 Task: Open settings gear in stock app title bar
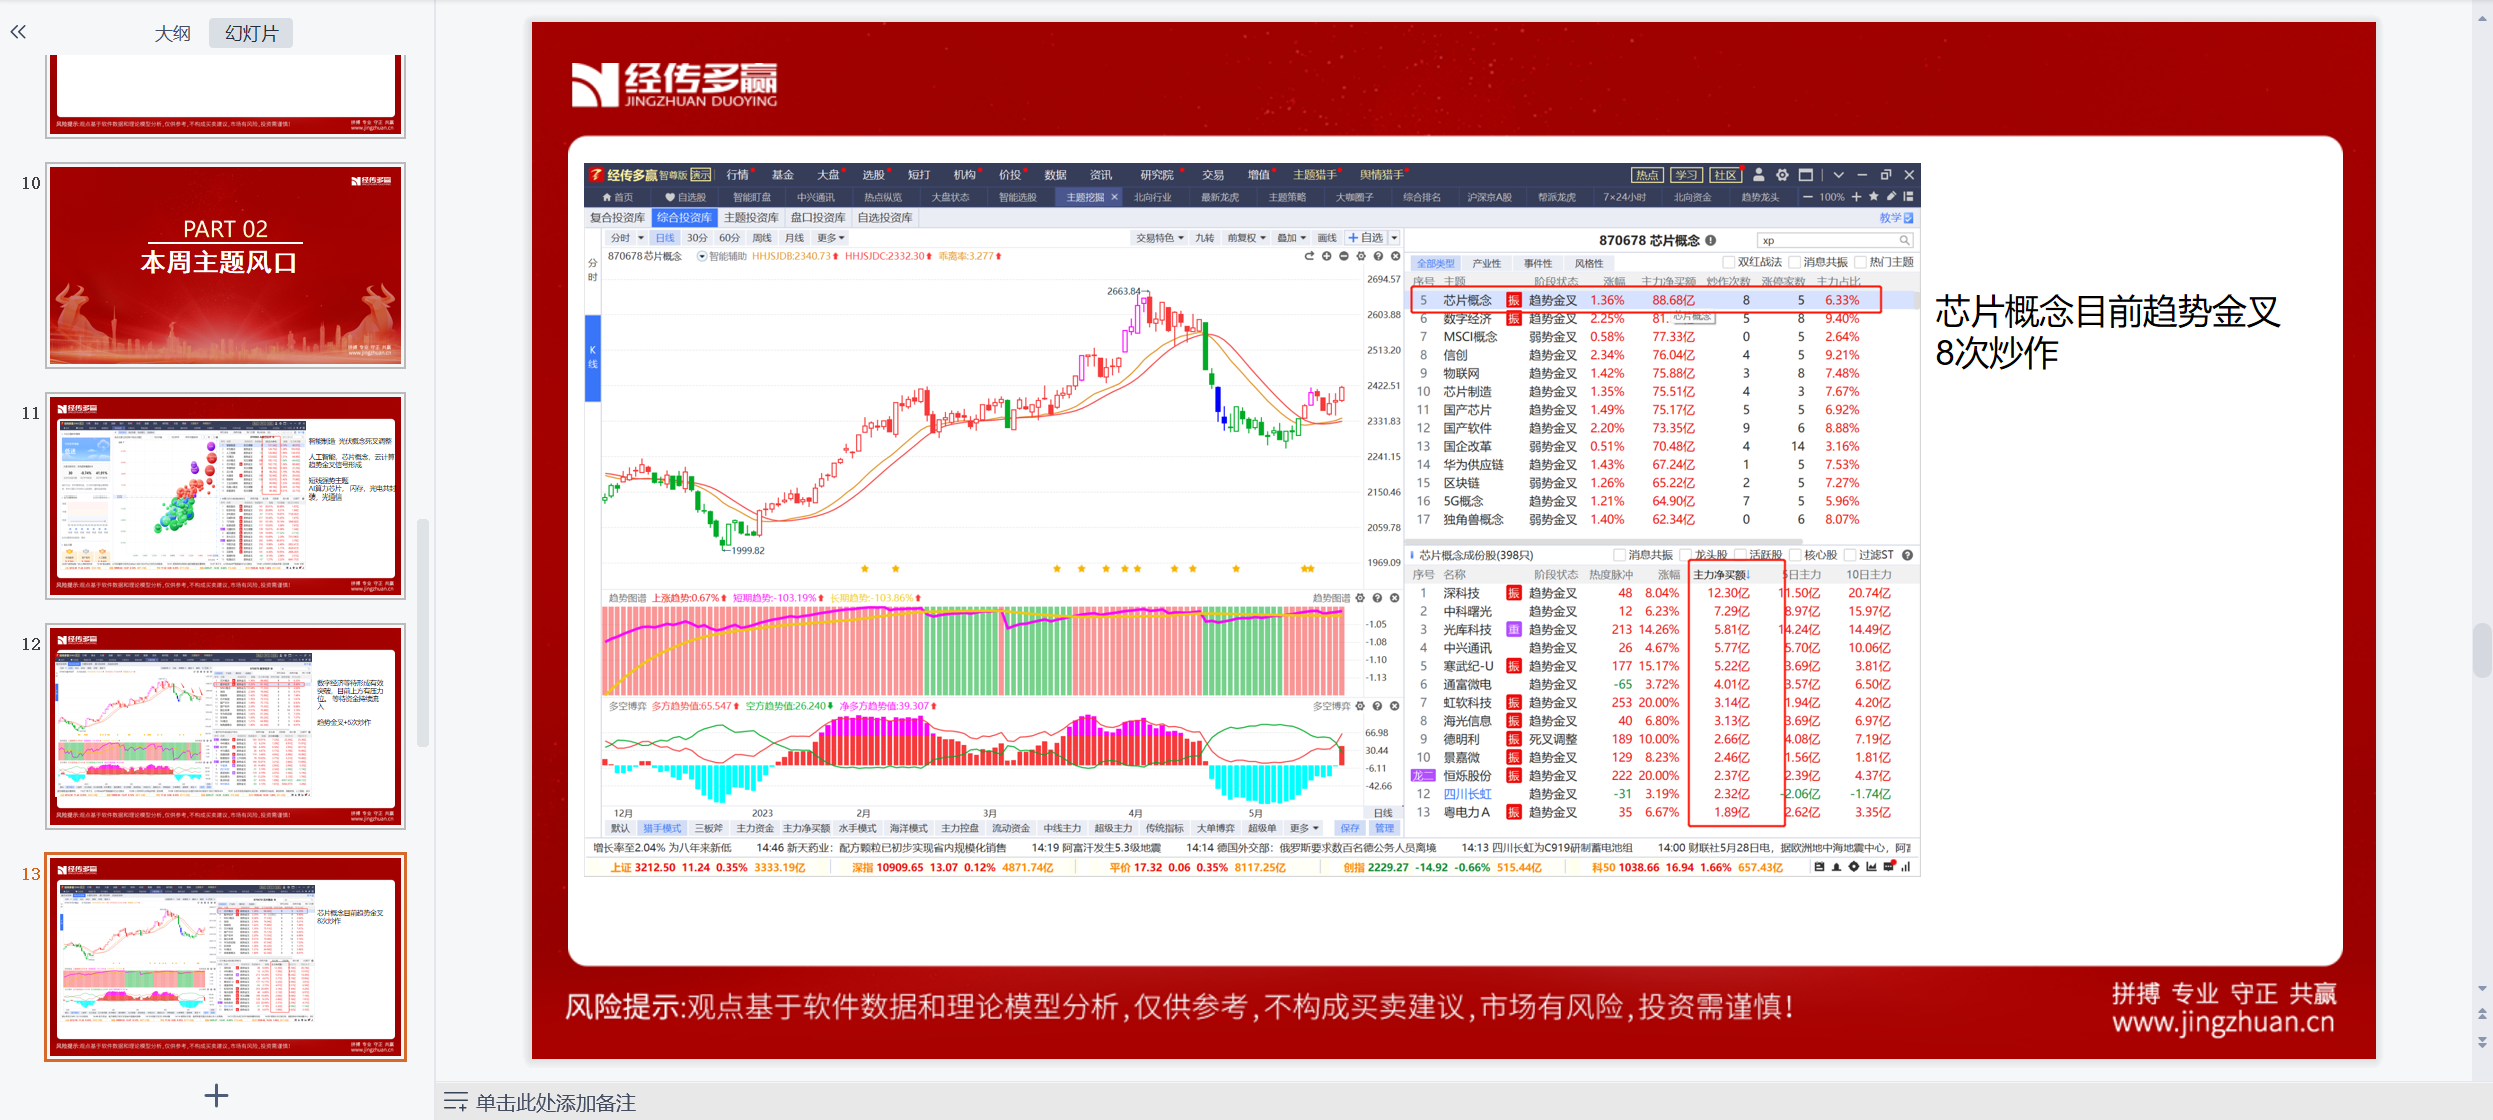point(1782,175)
